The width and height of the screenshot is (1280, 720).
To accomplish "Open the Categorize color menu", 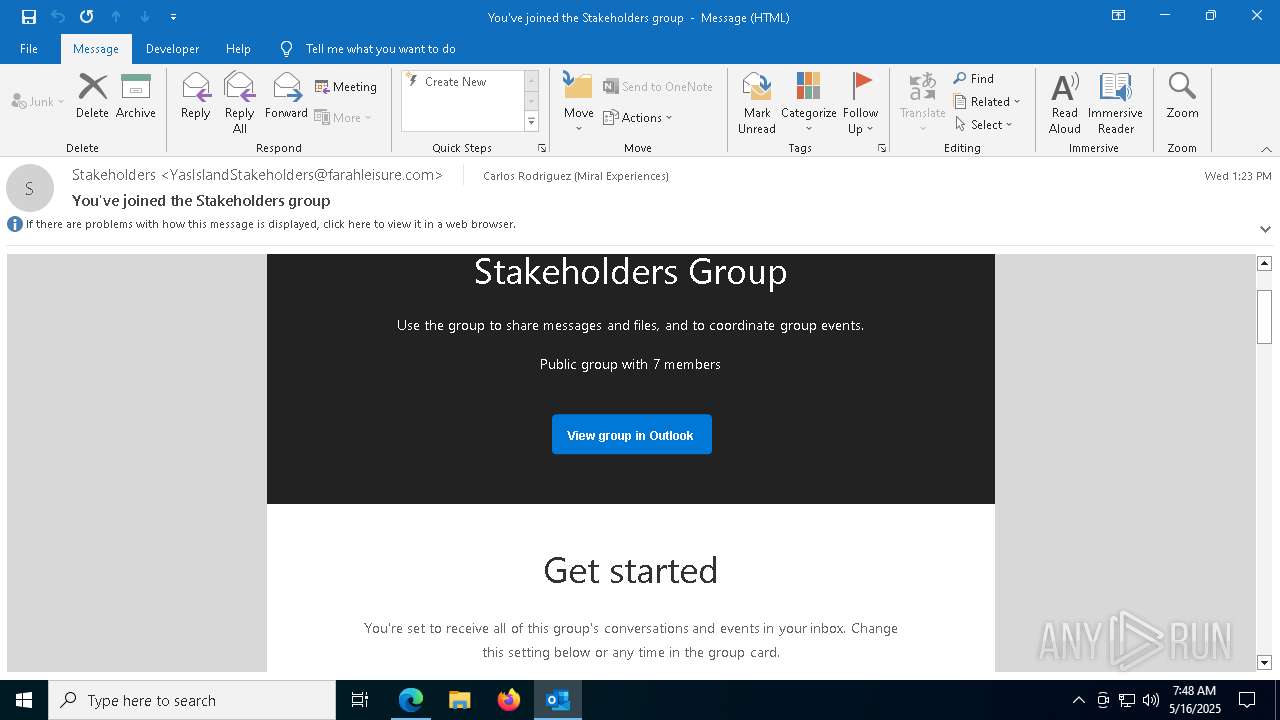I will point(809,102).
